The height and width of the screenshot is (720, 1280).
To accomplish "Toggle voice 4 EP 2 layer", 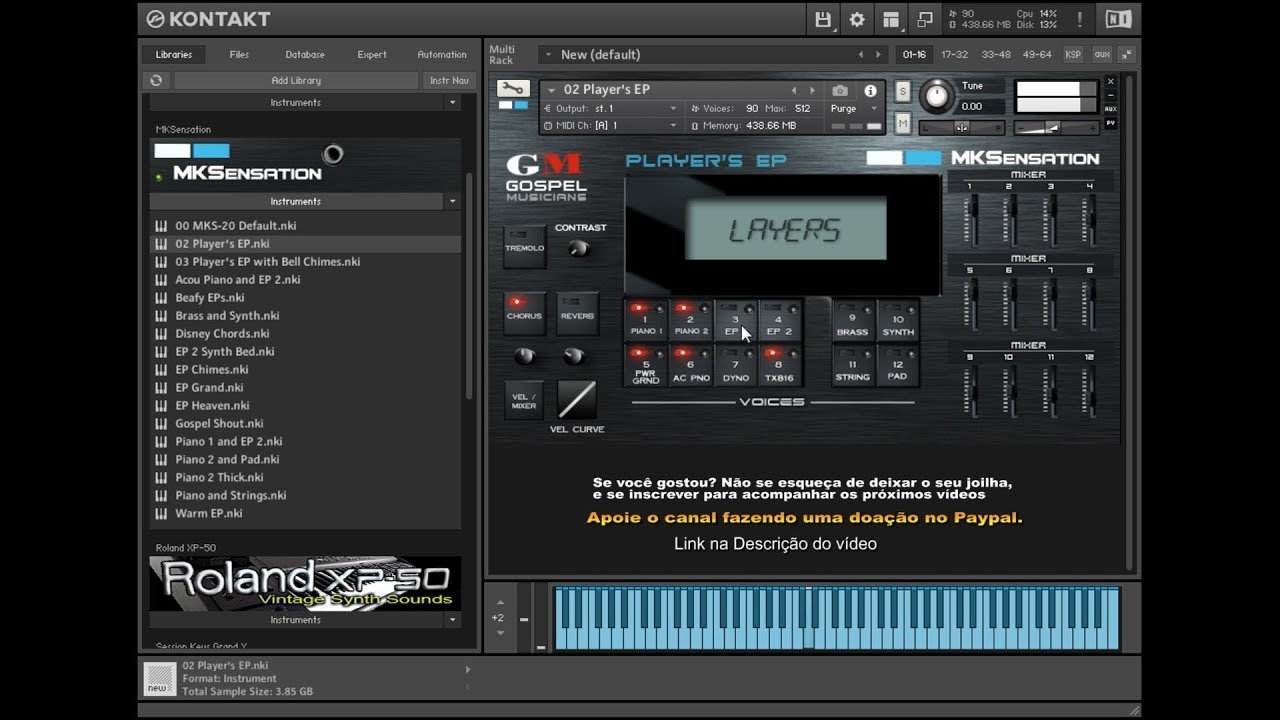I will 779,320.
